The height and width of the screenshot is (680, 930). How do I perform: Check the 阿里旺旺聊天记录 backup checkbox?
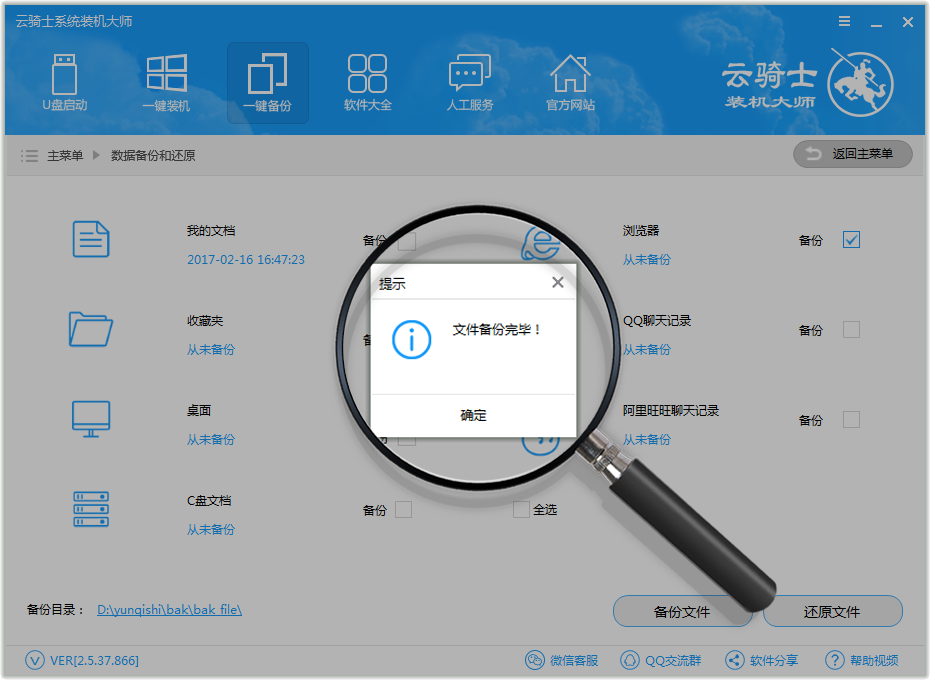tap(851, 420)
